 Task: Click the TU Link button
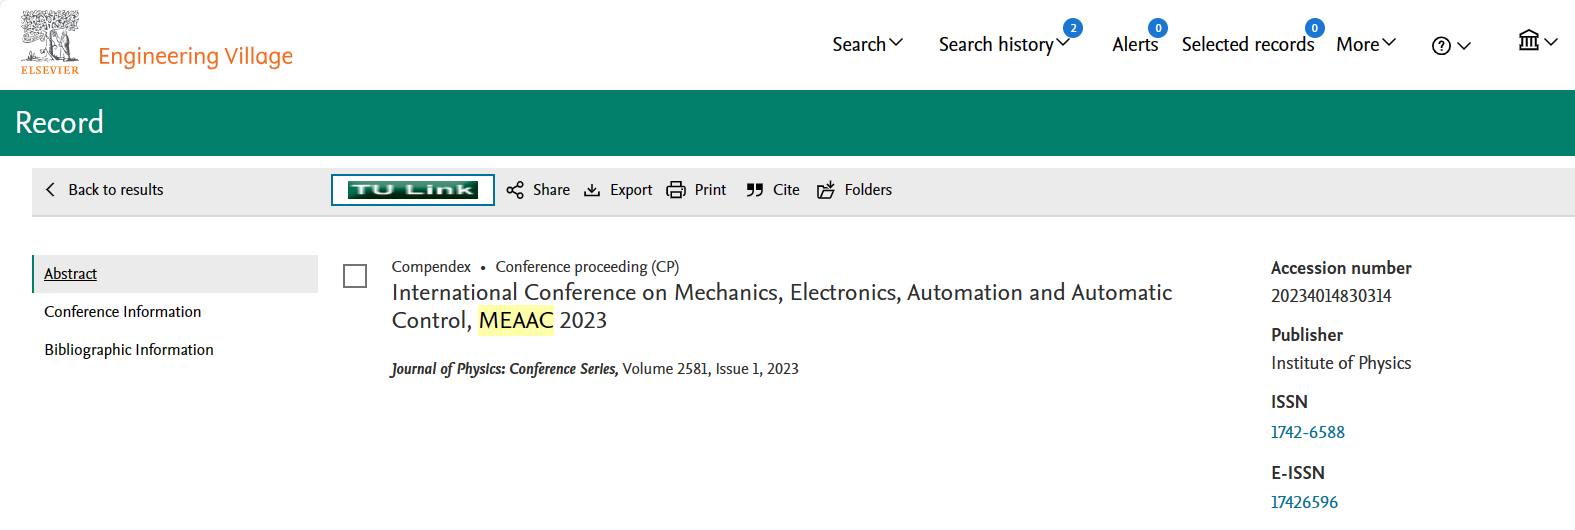[413, 190]
